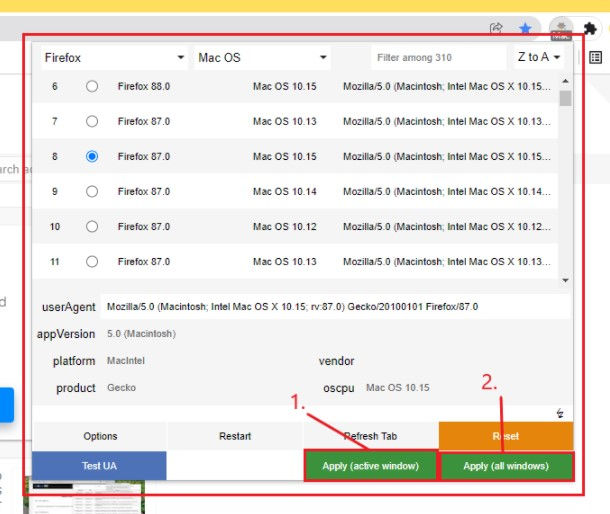Viewport: 610px width, 514px height.
Task: Select radio for row 11 Firefox 87.0
Action: coord(92,261)
